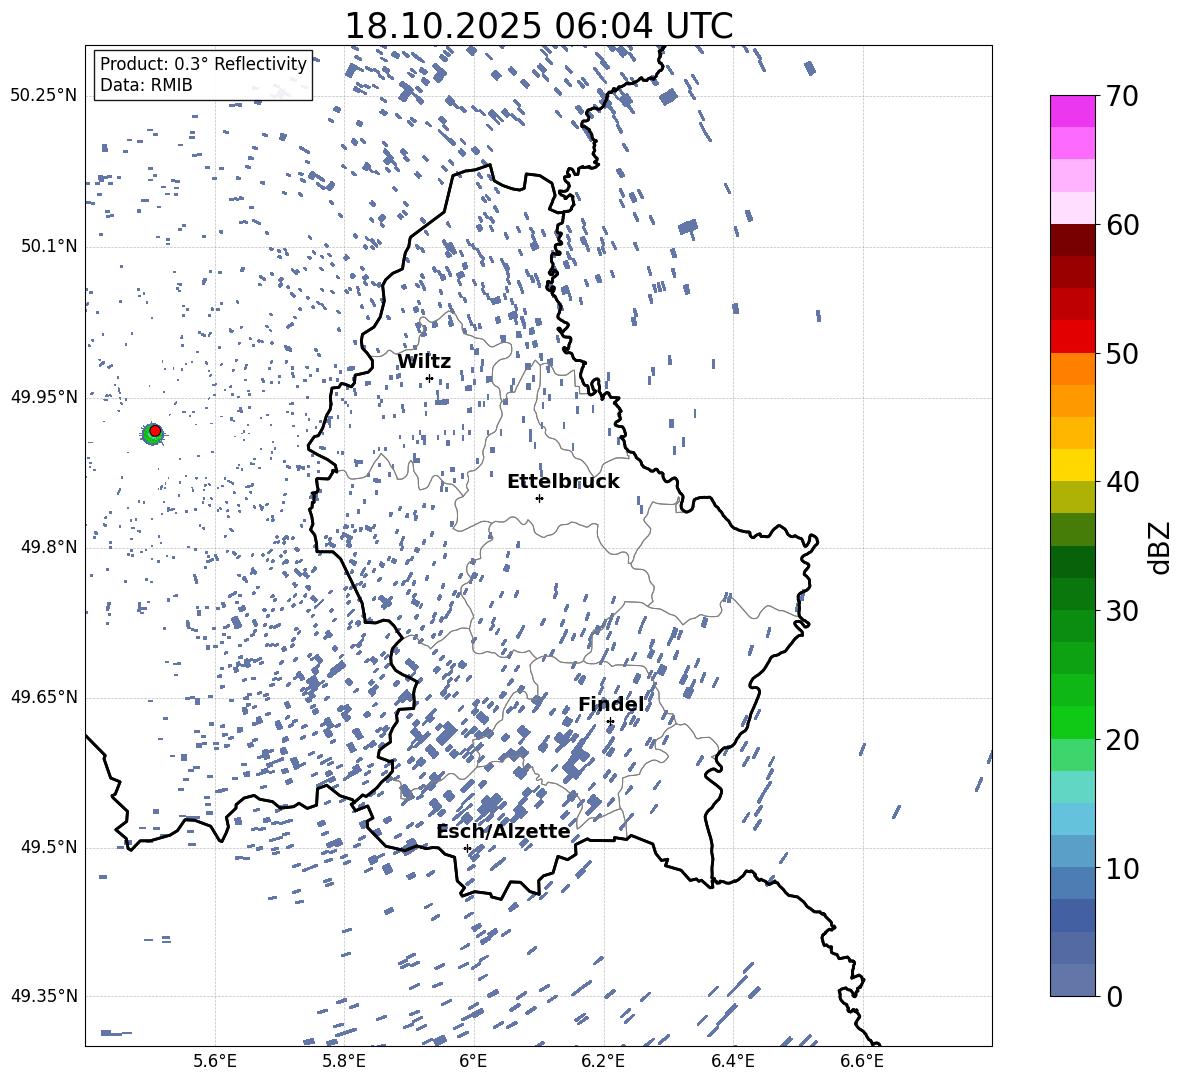
Task: Click the cross marker below Wiltz
Action: (429, 378)
